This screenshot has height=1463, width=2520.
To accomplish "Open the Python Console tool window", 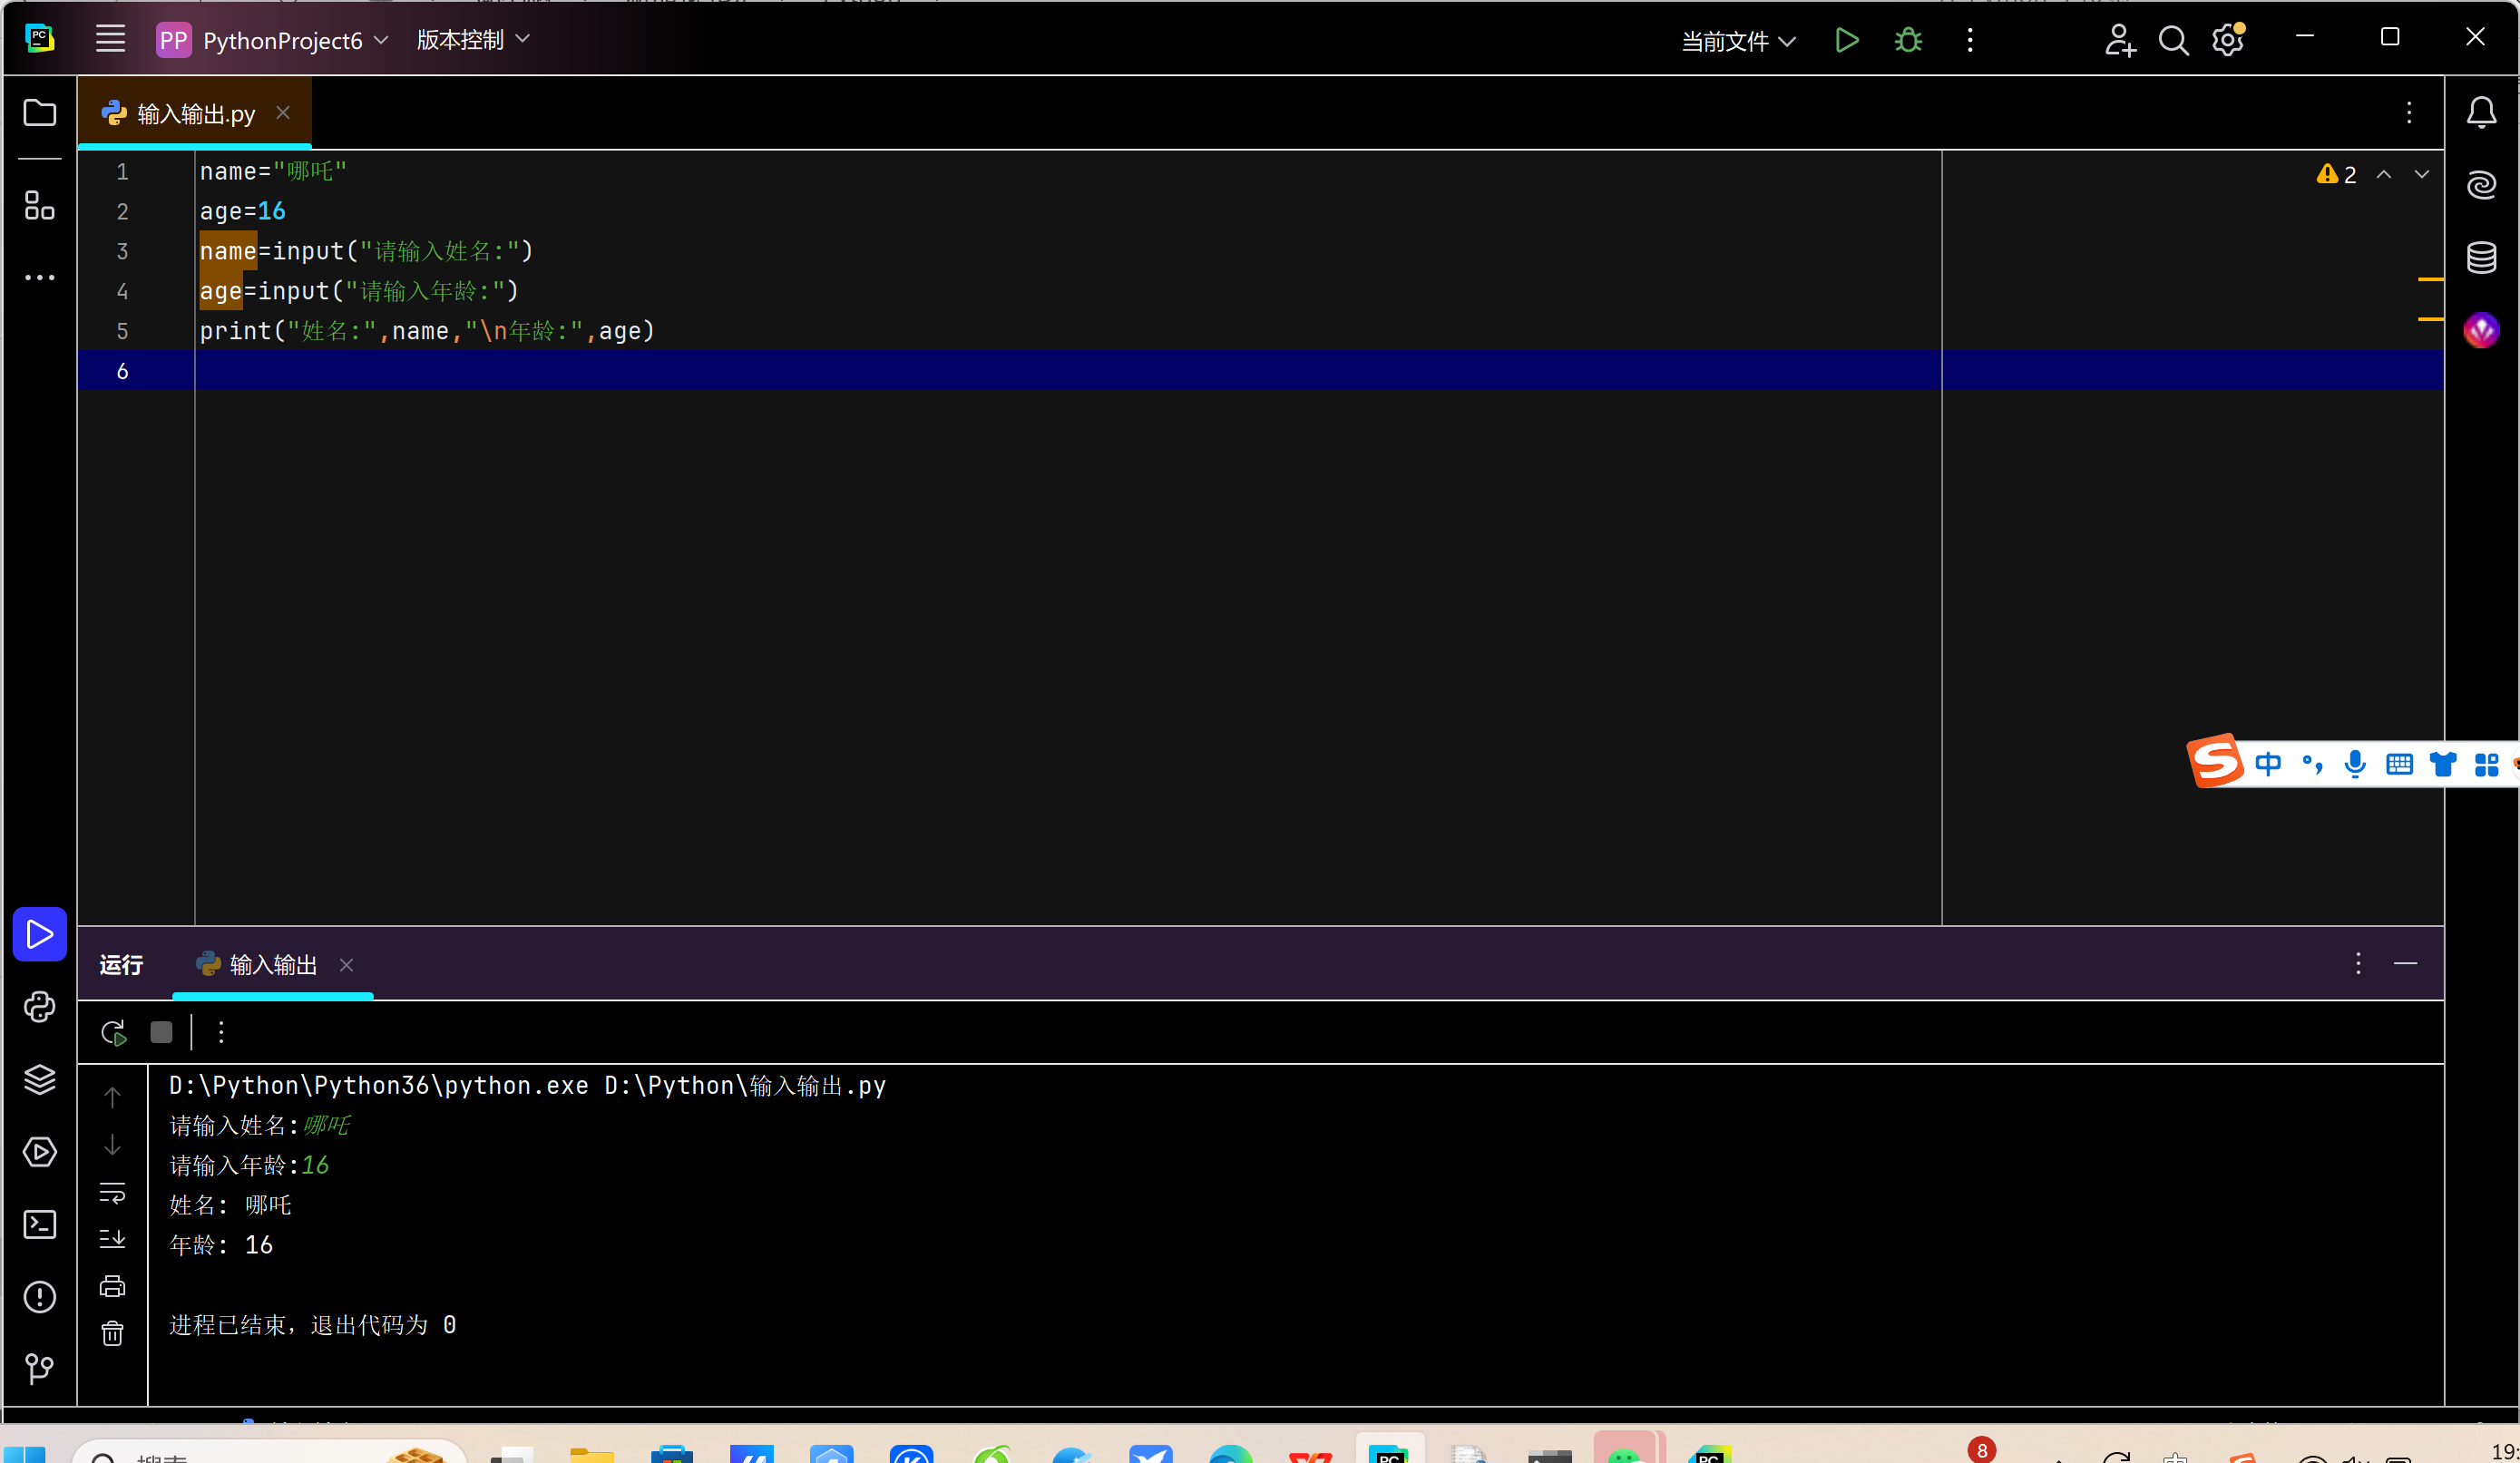I will coord(39,1007).
